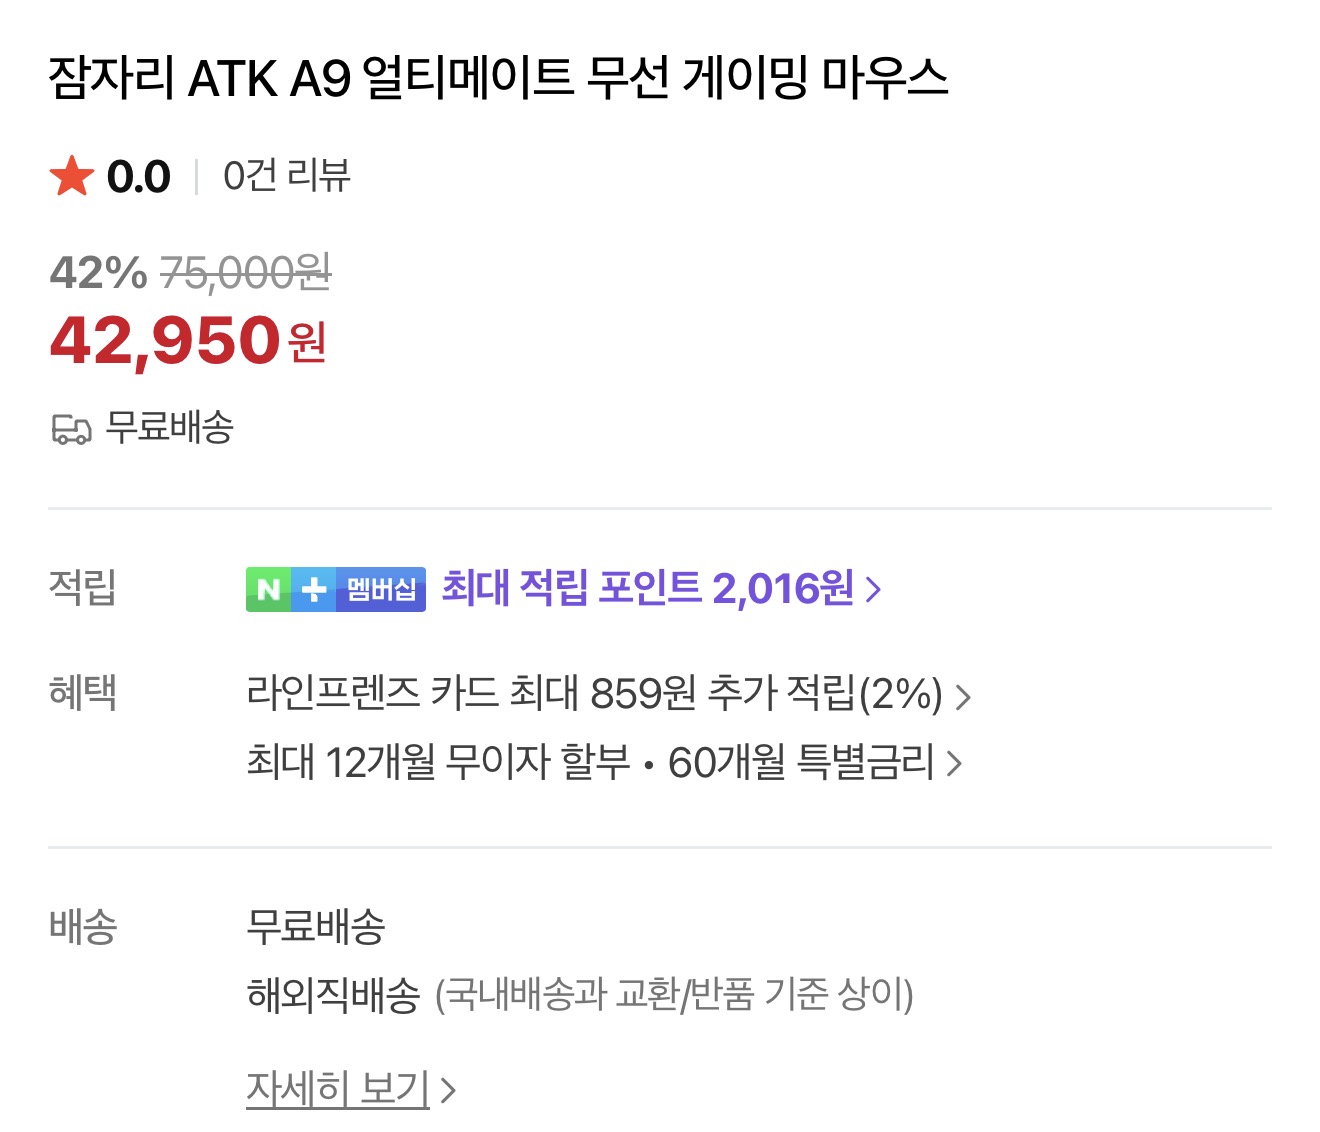Open the 0건 리뷰 reviews link
The height and width of the screenshot is (1132, 1320).
click(286, 177)
